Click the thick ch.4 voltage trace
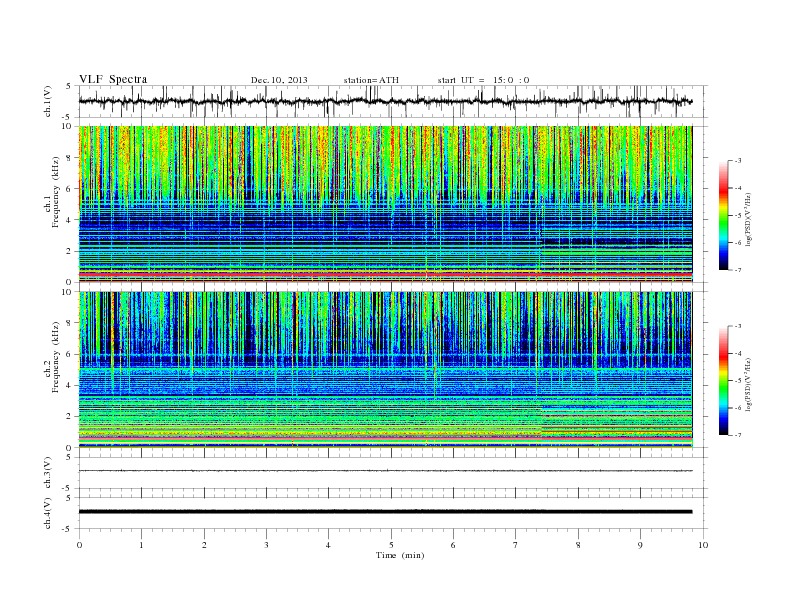The width and height of the screenshot is (792, 612). click(x=385, y=512)
